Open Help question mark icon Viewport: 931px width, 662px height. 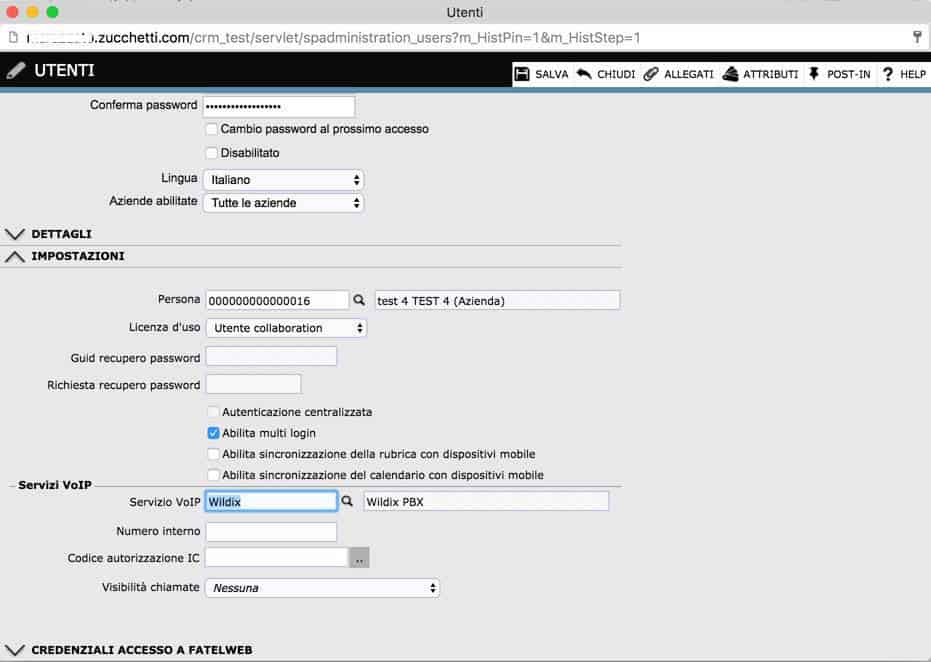click(x=887, y=74)
